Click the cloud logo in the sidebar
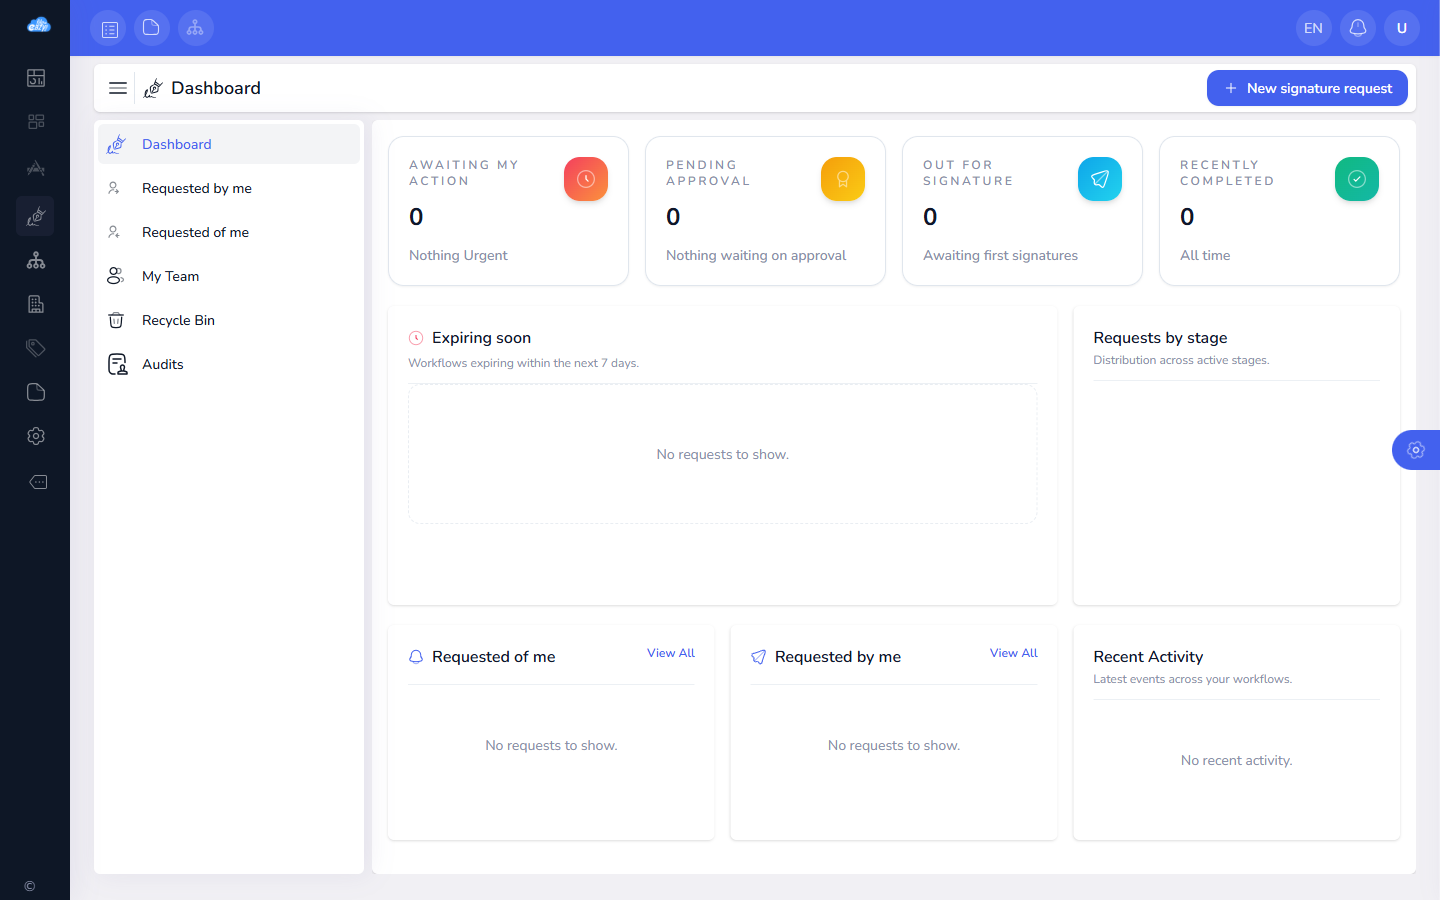The width and height of the screenshot is (1440, 900). point(38,25)
